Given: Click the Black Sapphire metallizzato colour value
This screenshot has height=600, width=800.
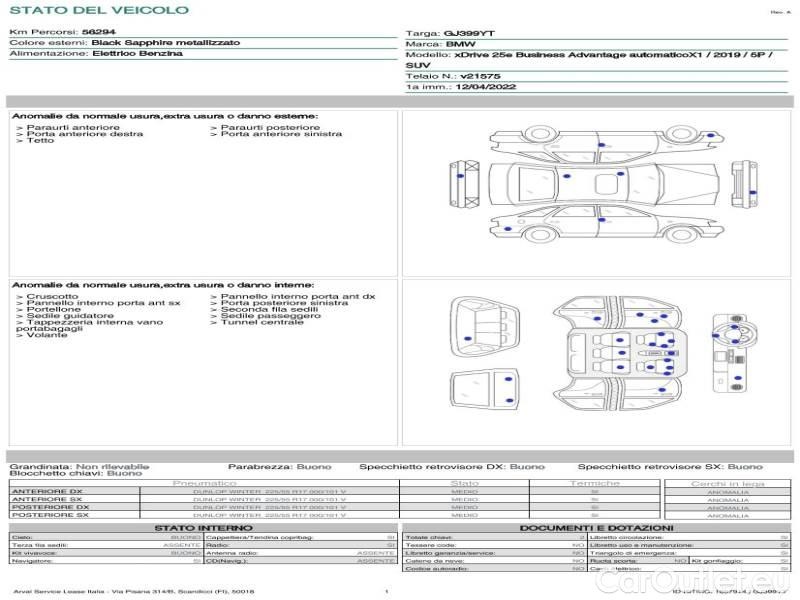Looking at the screenshot, I should click(x=165, y=42).
